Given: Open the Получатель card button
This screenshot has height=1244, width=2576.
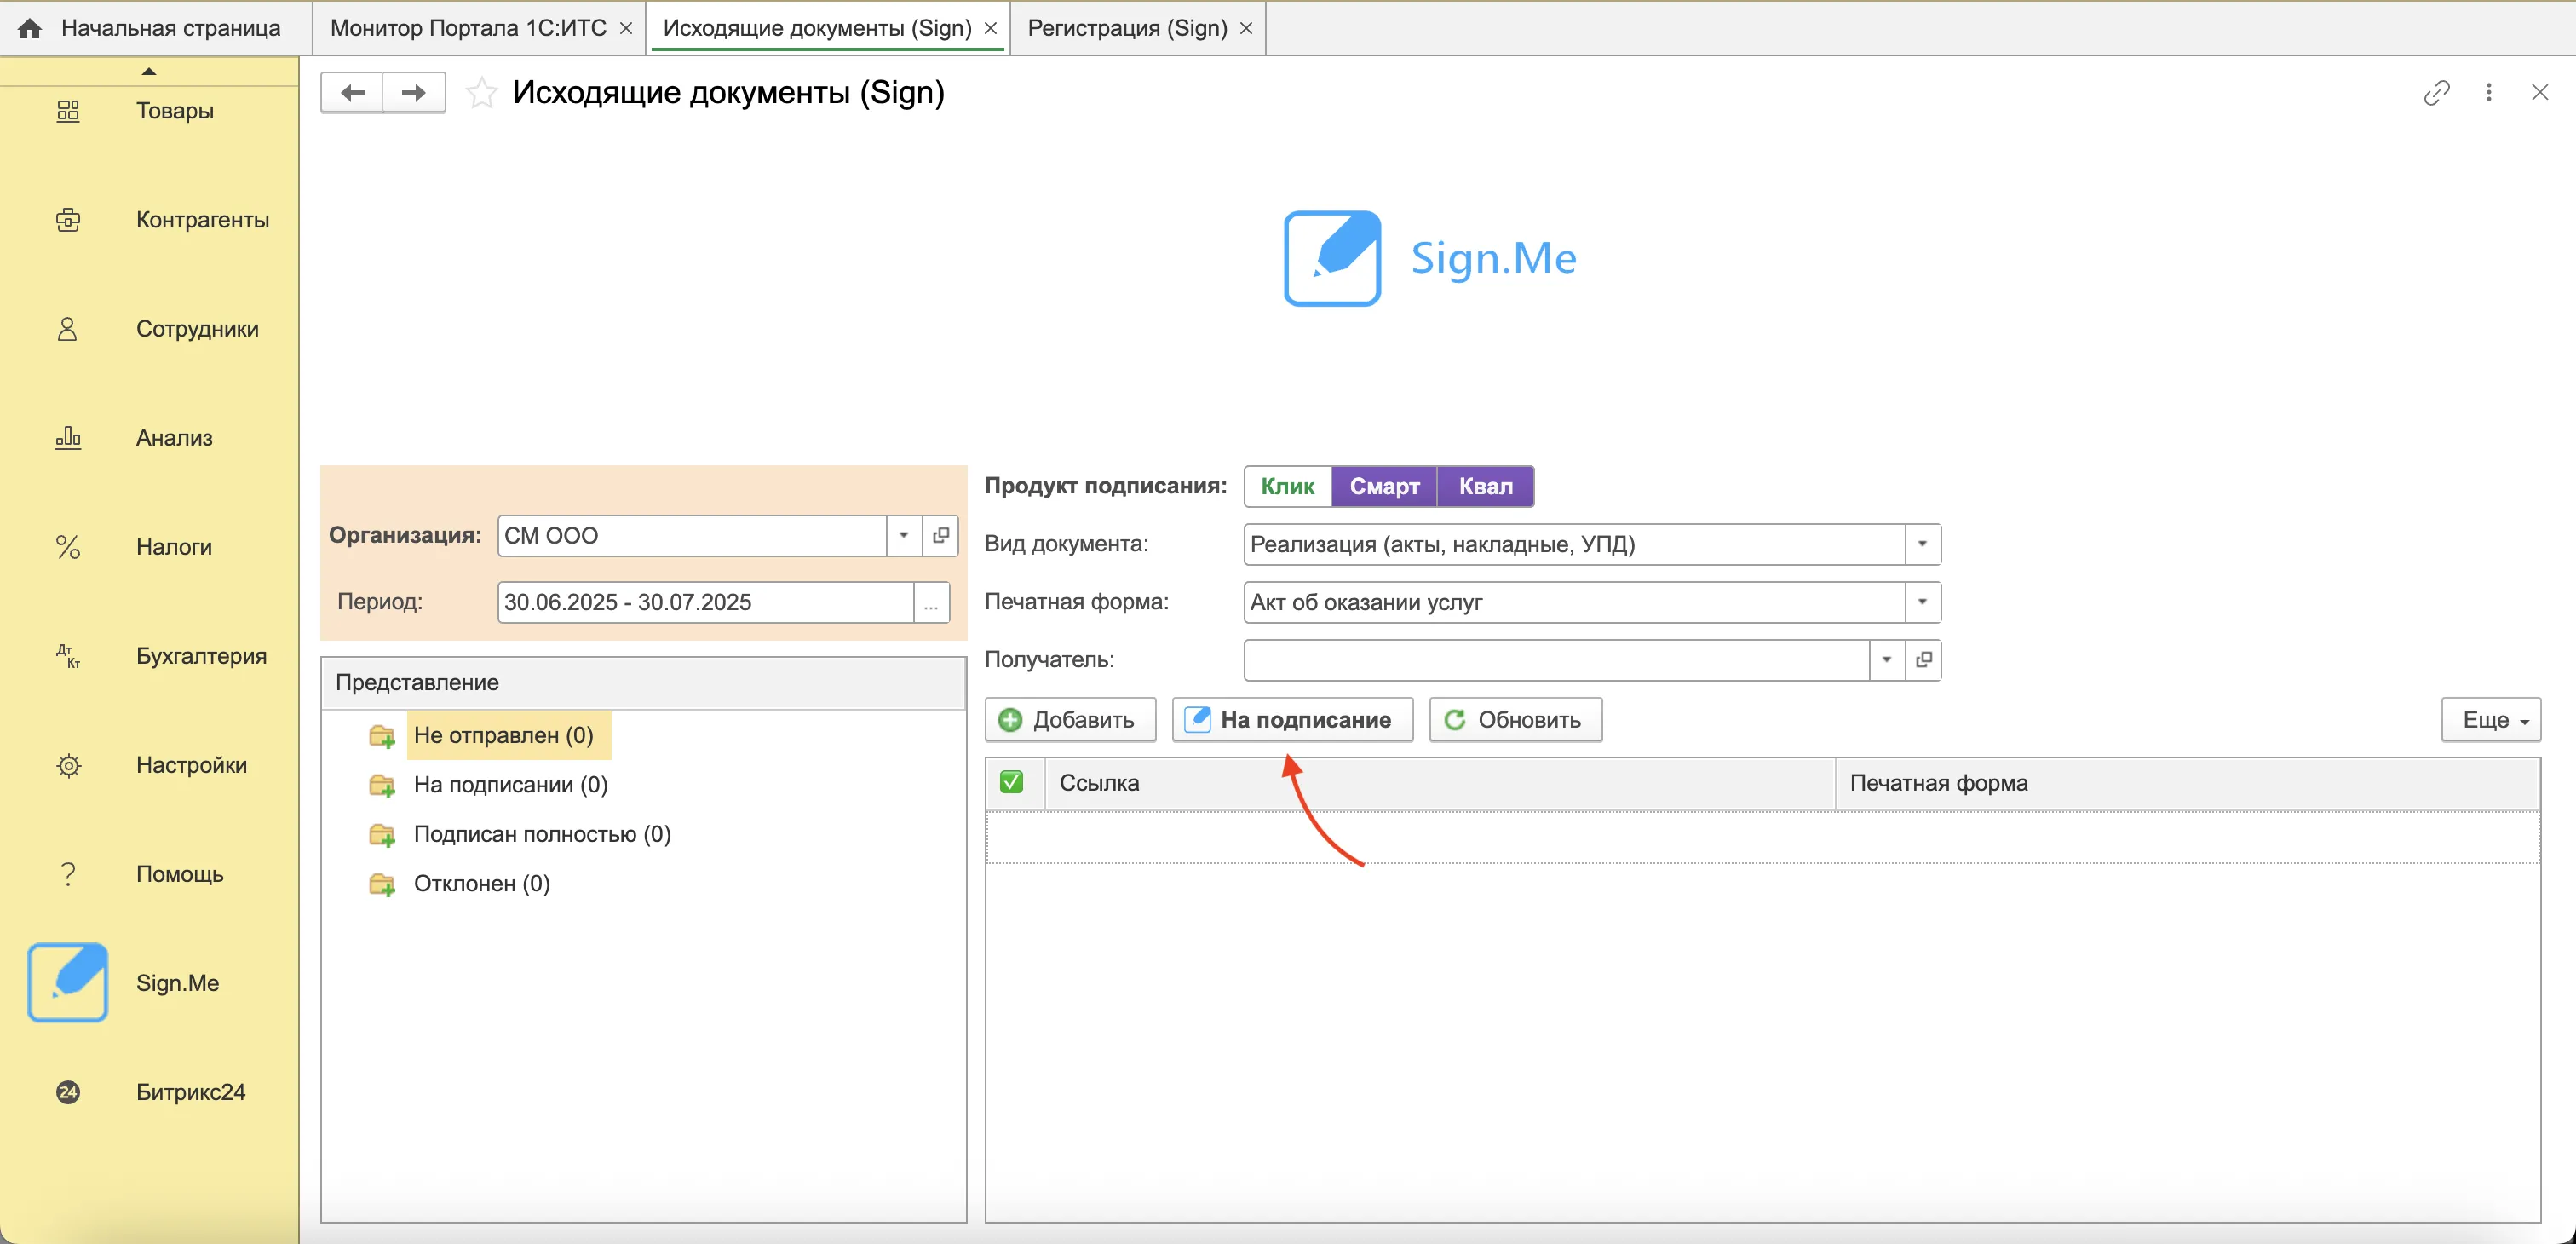Looking at the screenshot, I should tap(1923, 660).
